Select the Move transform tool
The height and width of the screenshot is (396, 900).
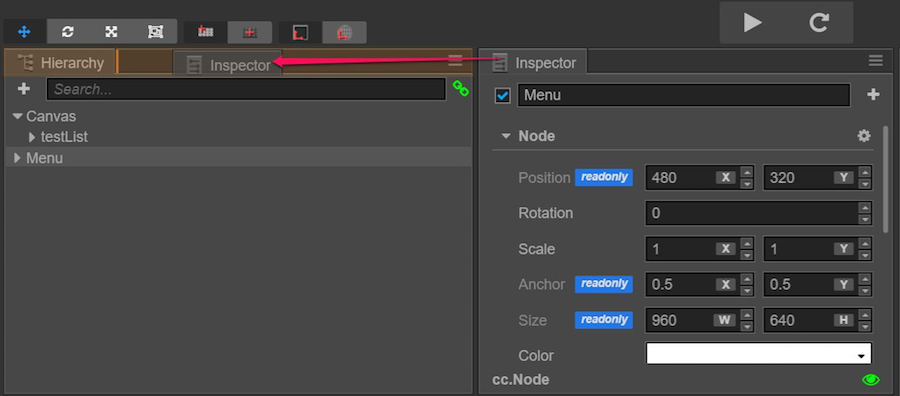(x=24, y=32)
